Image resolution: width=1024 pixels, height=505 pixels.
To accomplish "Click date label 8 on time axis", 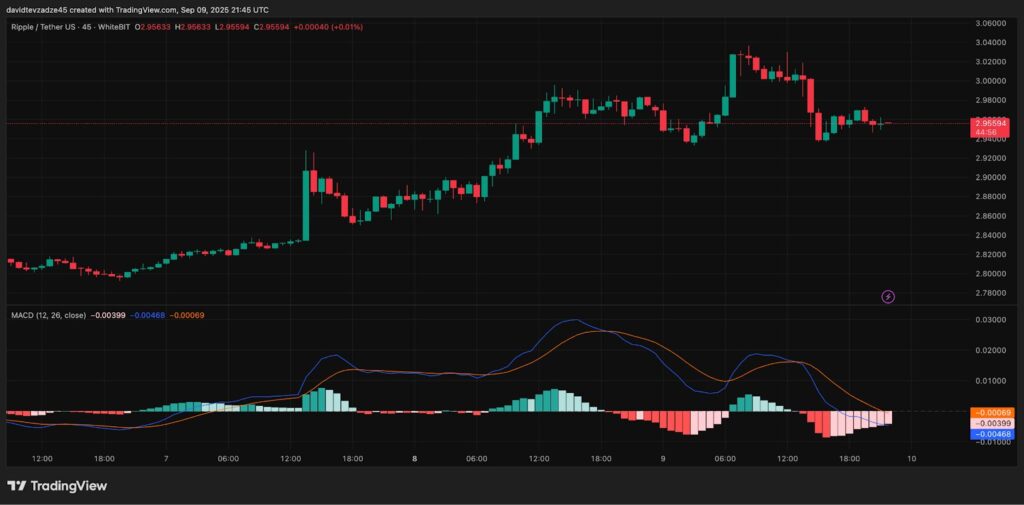I will [x=414, y=458].
